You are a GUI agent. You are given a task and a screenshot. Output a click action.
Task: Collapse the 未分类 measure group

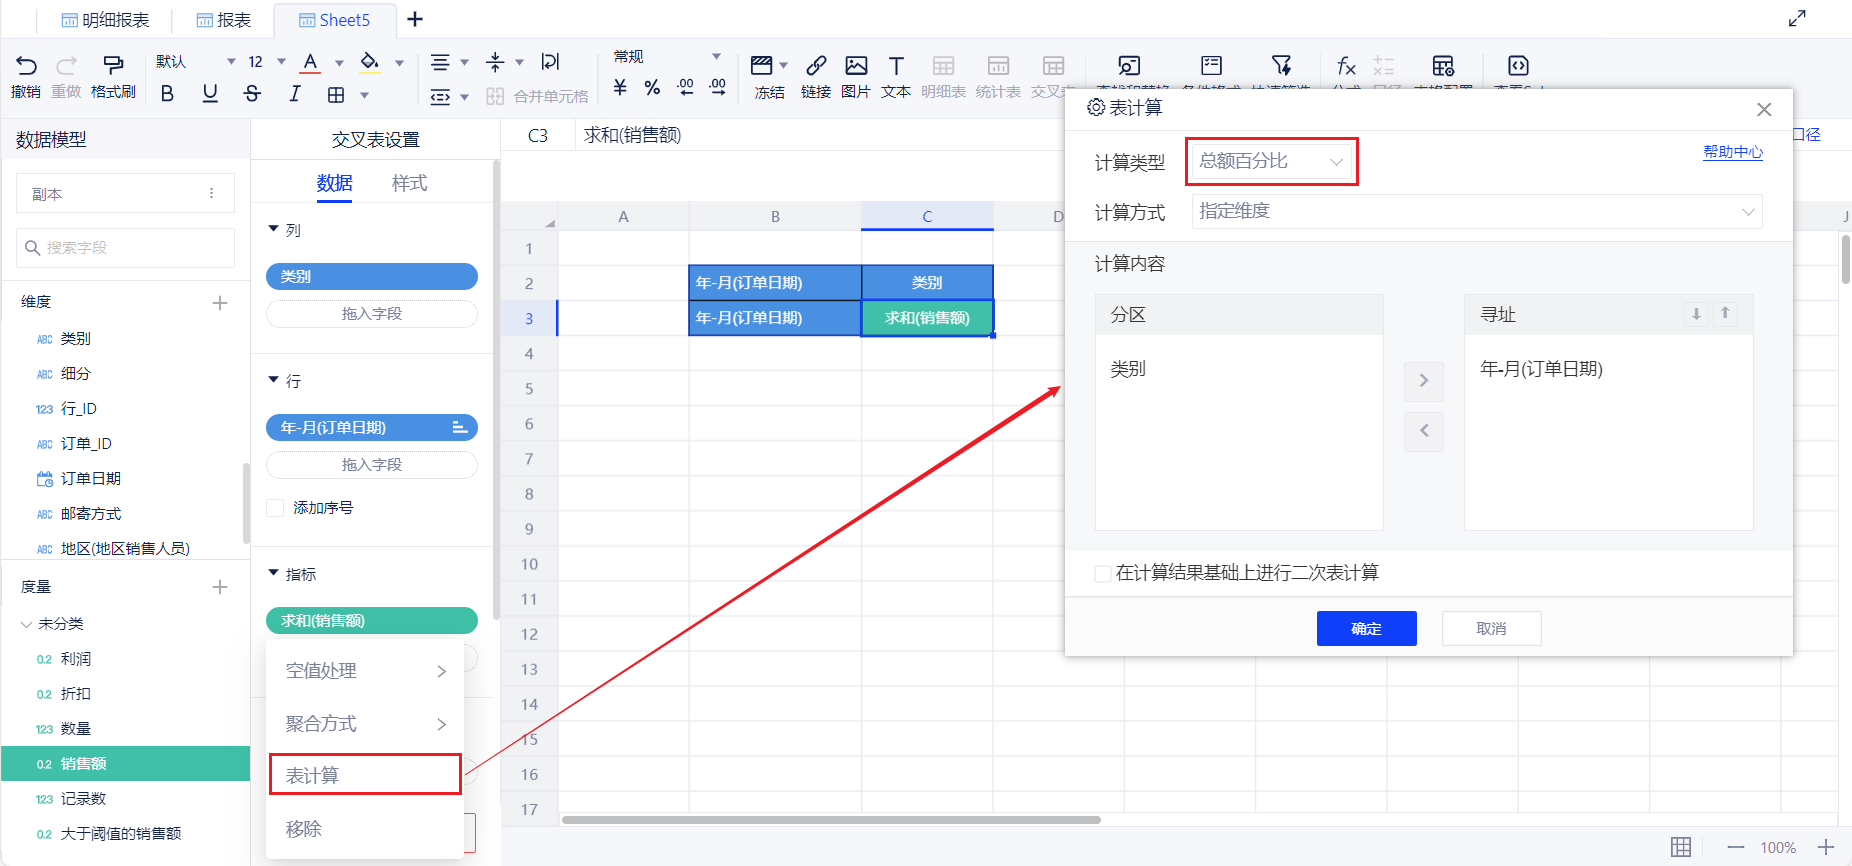point(26,624)
